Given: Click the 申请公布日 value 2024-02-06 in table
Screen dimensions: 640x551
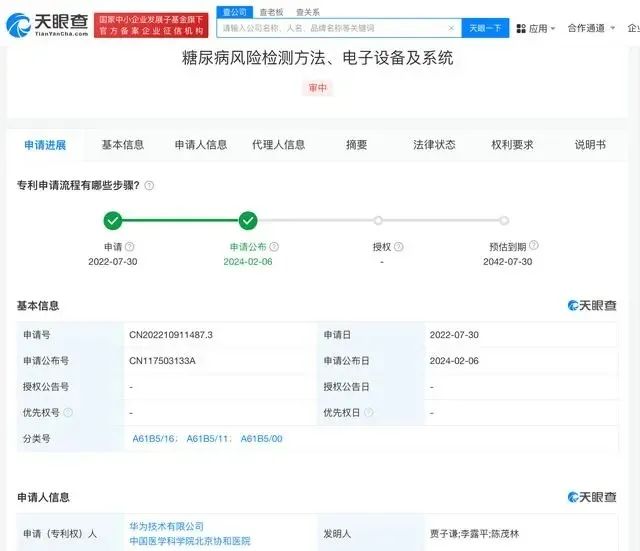Looking at the screenshot, I should (x=454, y=361).
